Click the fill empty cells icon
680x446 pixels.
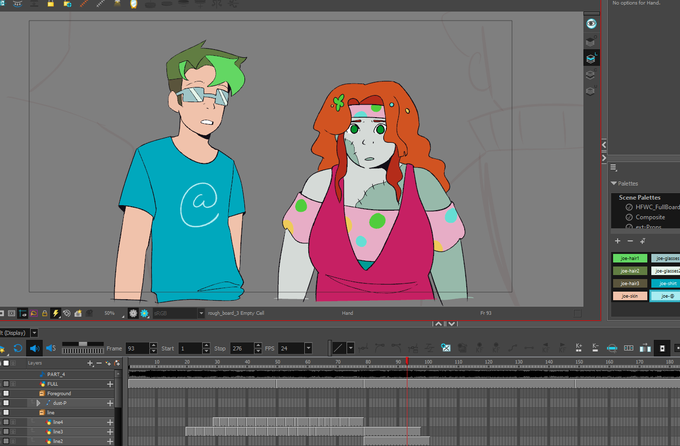click(x=628, y=348)
